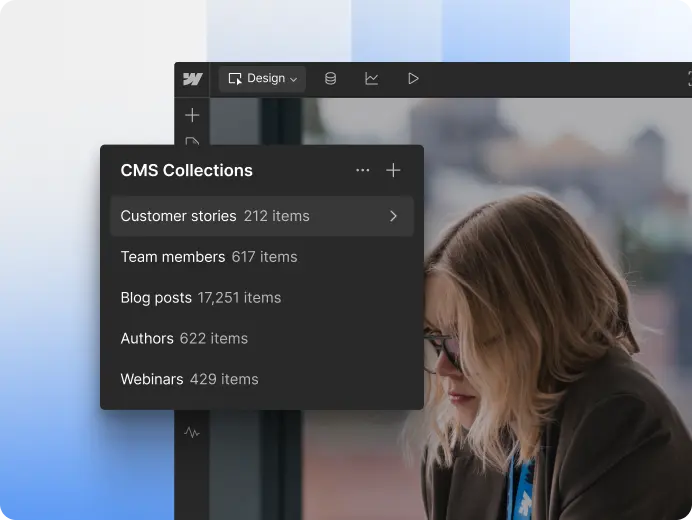Click the Preview play icon

pos(413,79)
